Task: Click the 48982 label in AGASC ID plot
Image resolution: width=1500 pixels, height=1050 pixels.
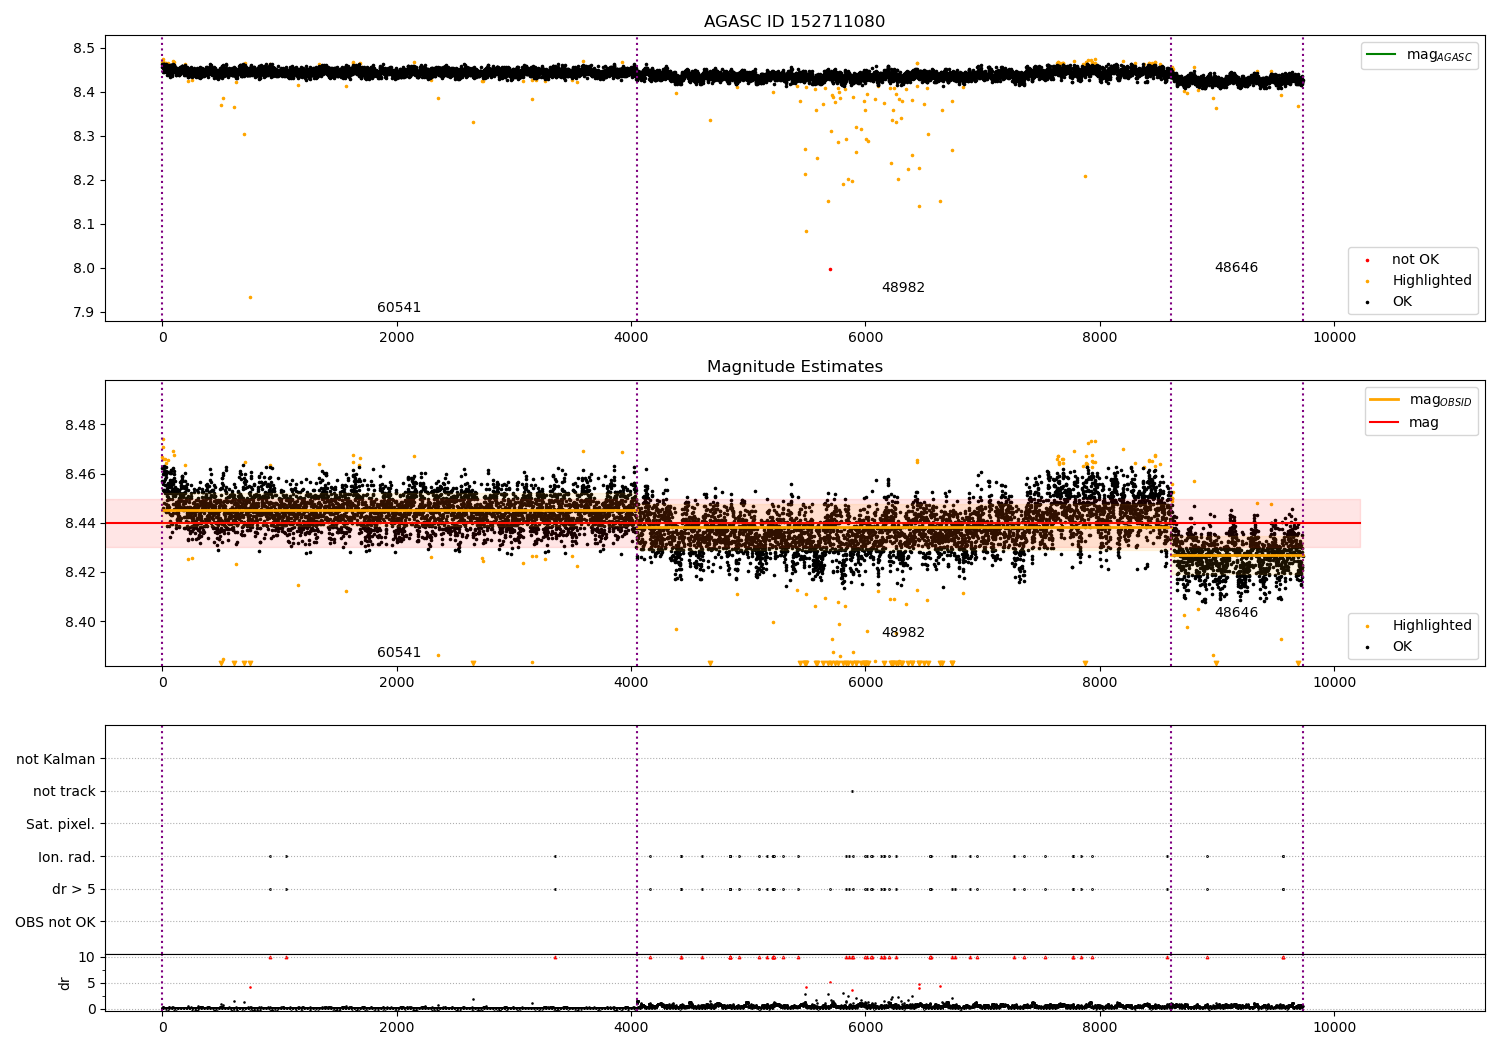Action: pyautogui.click(x=903, y=288)
